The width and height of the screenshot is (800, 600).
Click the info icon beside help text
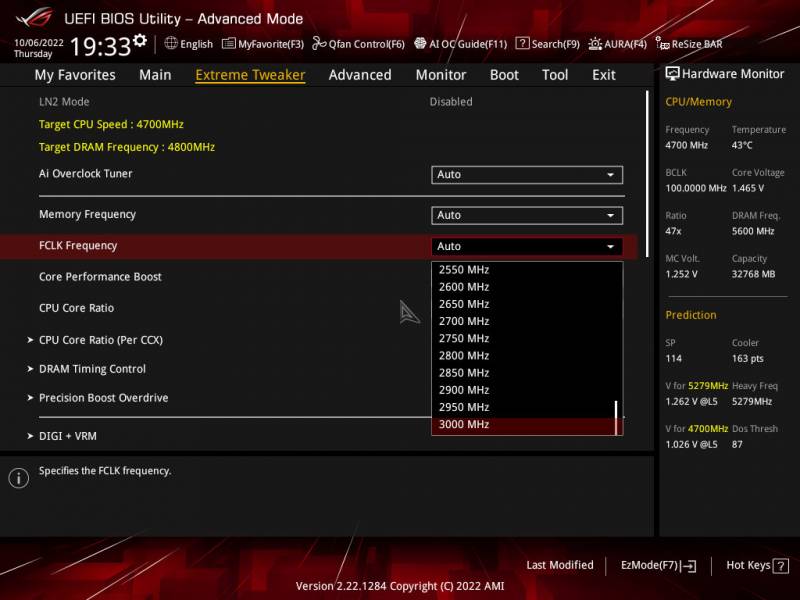point(19,478)
